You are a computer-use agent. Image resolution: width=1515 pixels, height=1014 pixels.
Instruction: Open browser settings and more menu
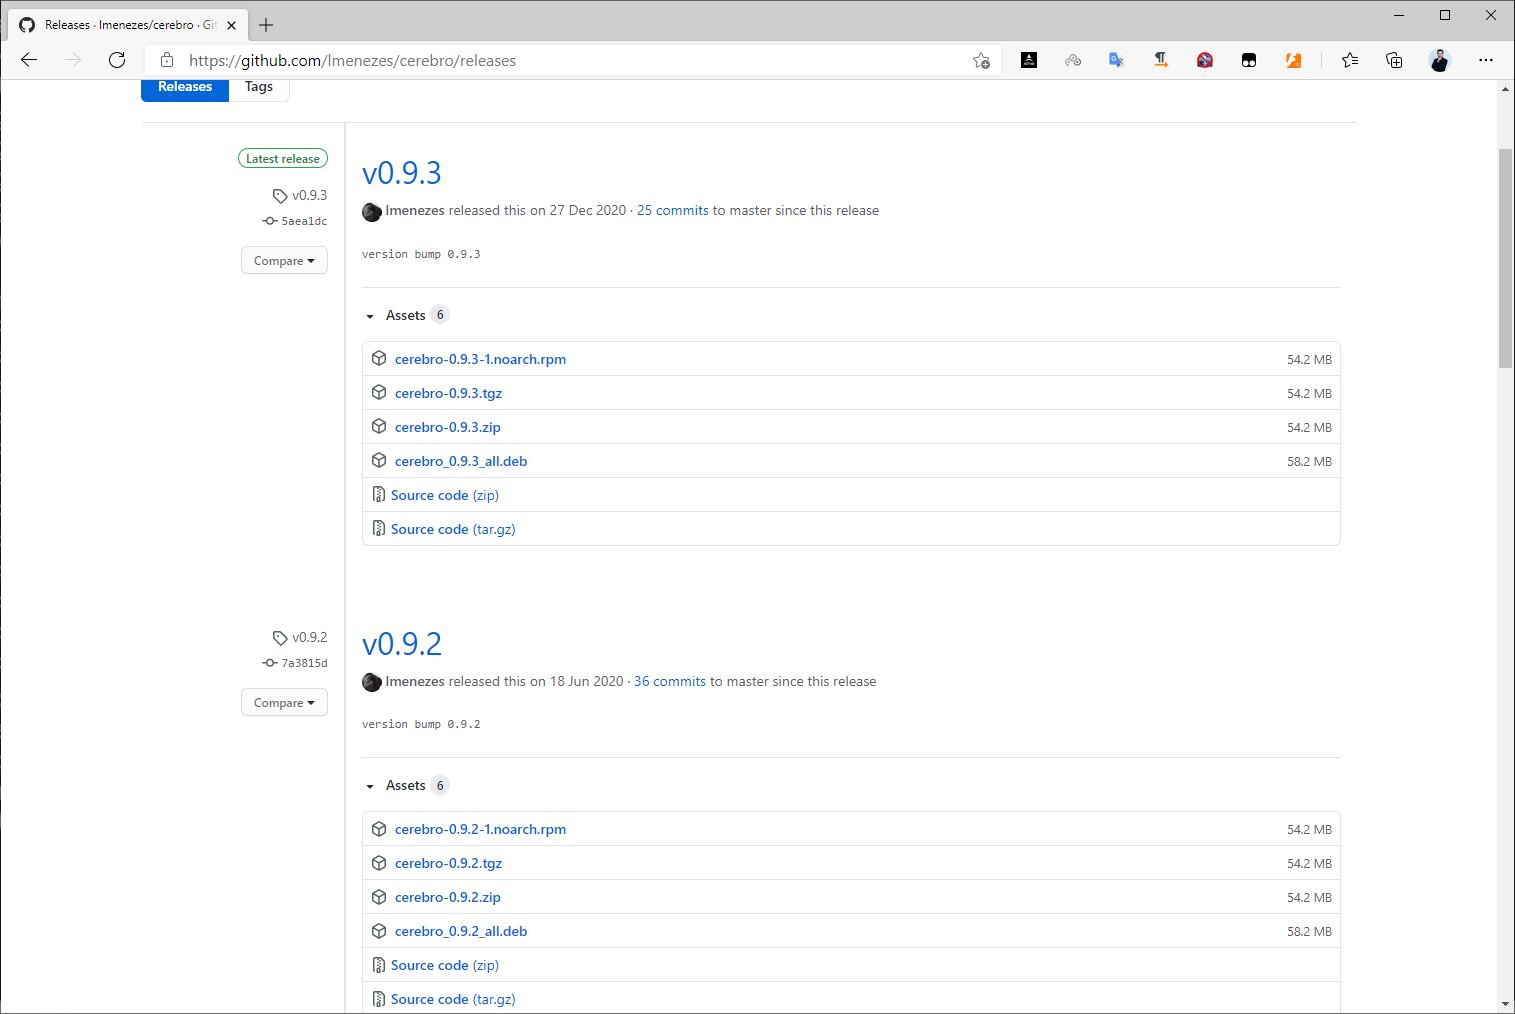point(1486,60)
